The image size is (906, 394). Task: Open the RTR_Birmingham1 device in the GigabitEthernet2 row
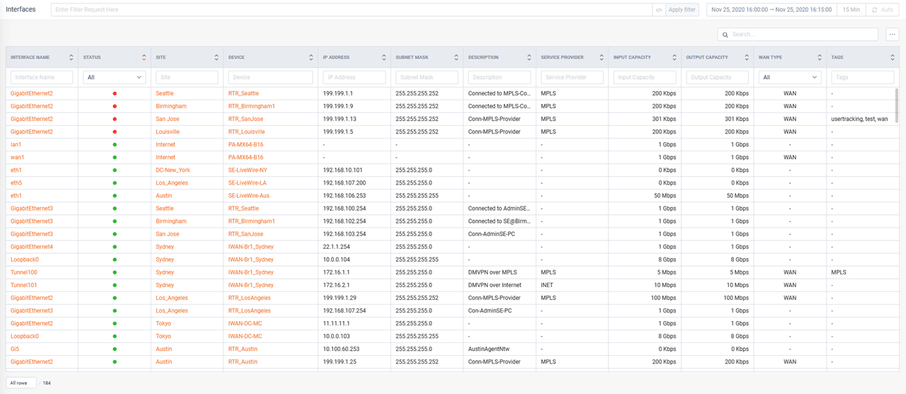click(251, 106)
